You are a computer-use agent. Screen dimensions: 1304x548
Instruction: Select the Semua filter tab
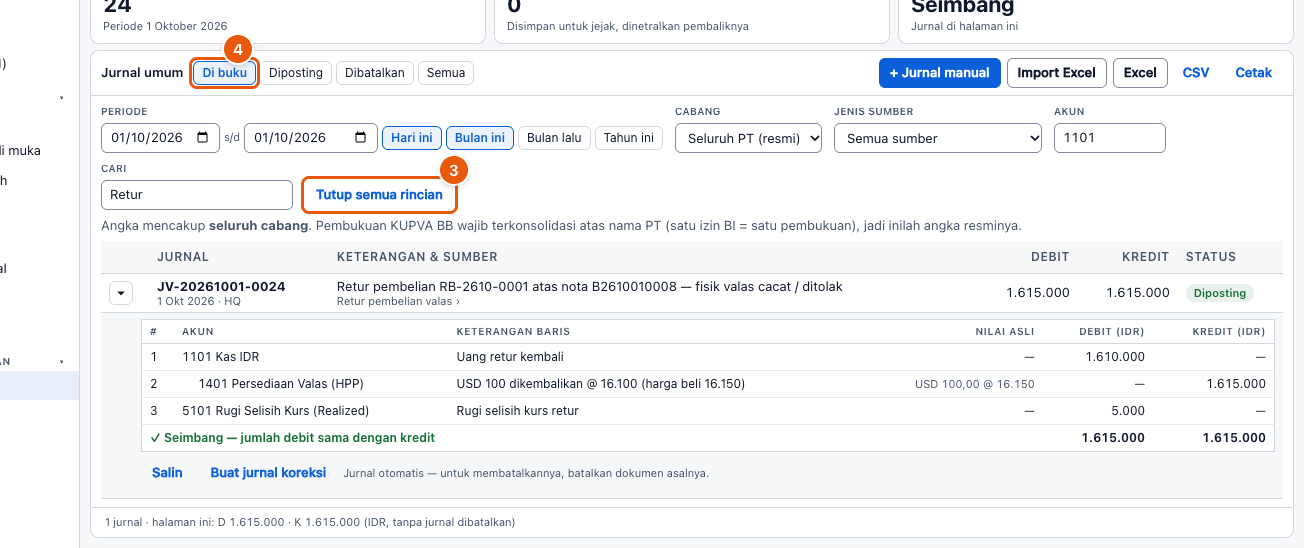pyautogui.click(x=446, y=73)
